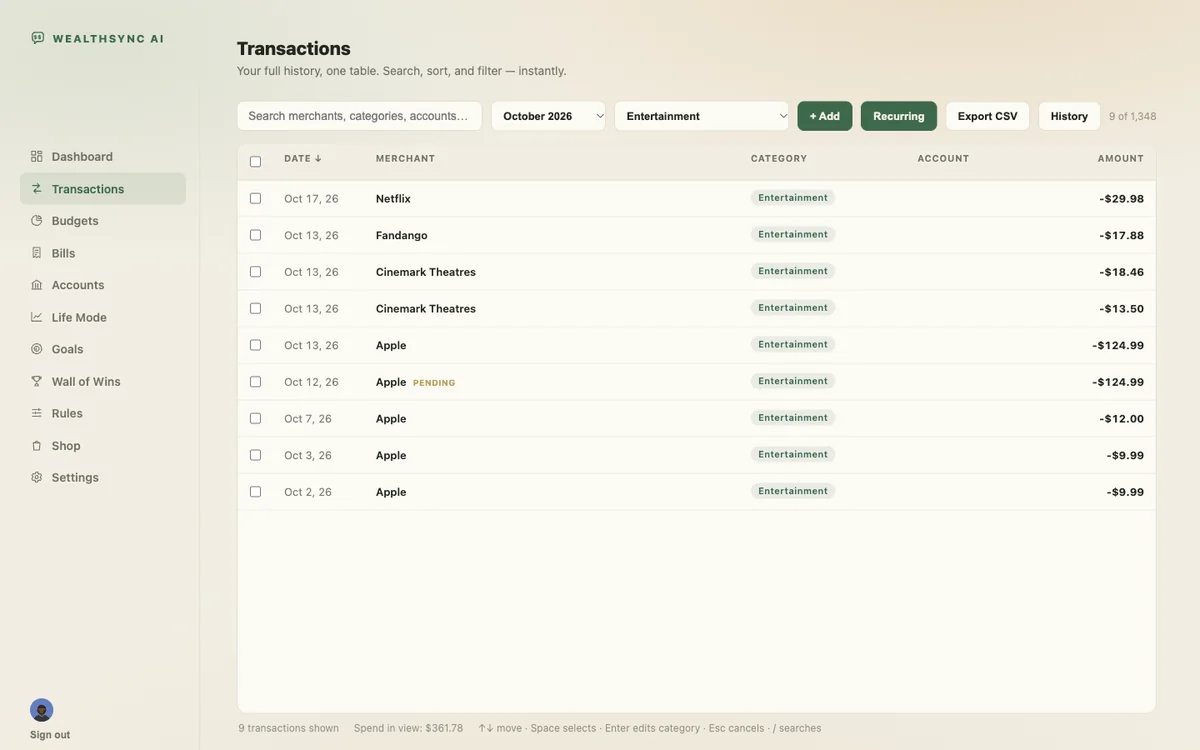Viewport: 1200px width, 750px height.
Task: Click the Settings gear icon
Action: pyautogui.click(x=37, y=478)
